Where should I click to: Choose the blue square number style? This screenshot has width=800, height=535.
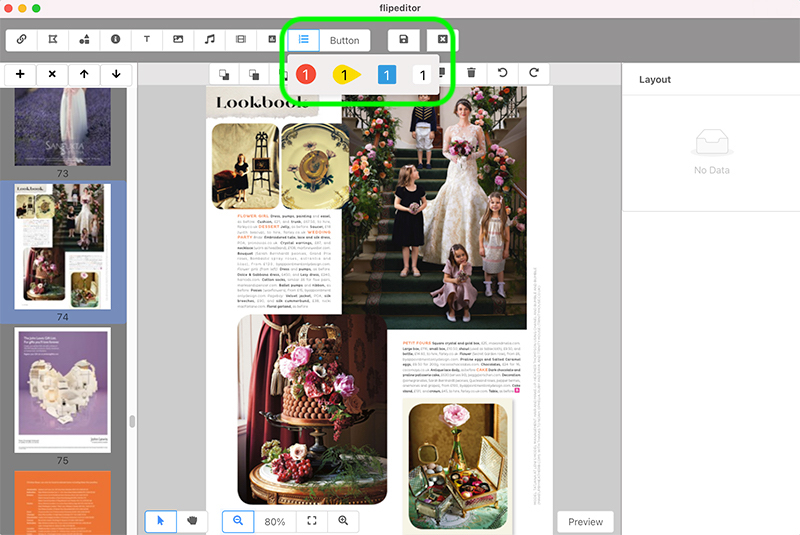[x=387, y=75]
